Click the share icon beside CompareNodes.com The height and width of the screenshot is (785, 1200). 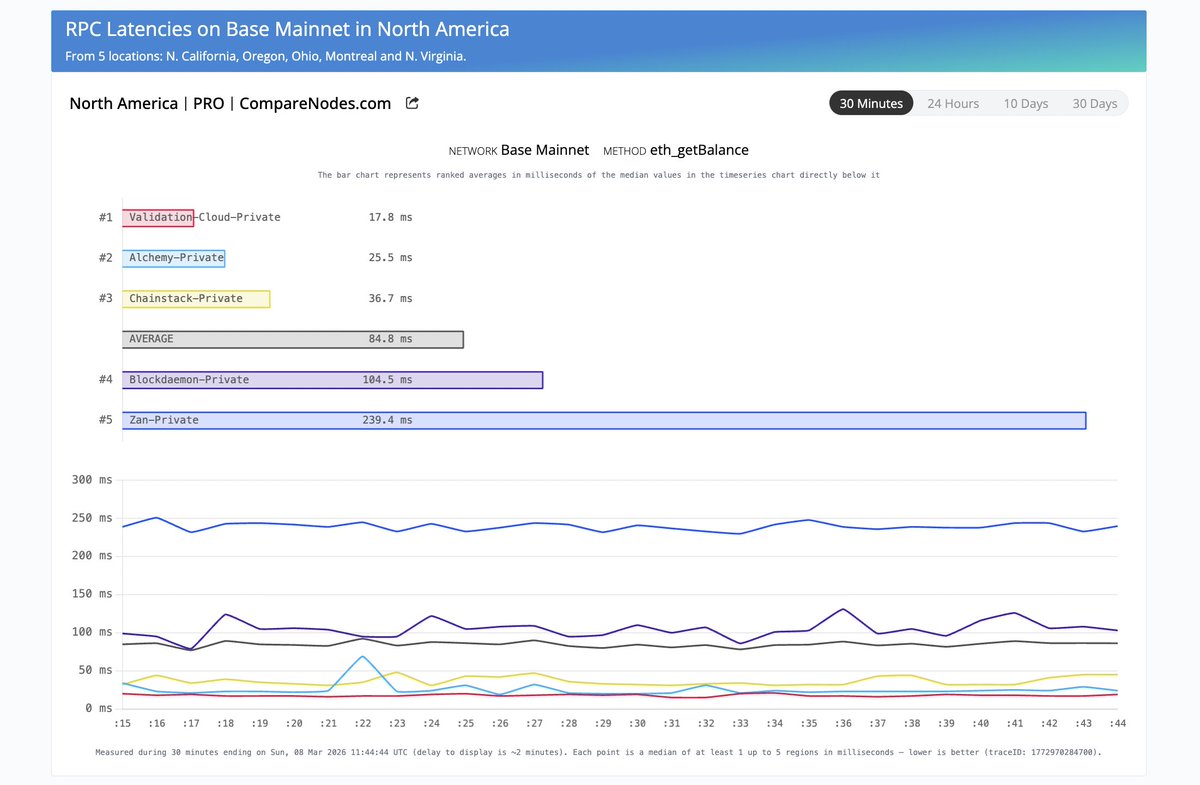[412, 103]
